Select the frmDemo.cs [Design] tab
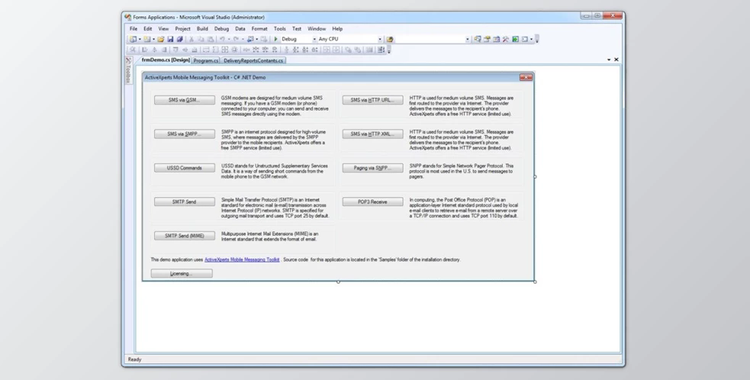 pos(165,60)
